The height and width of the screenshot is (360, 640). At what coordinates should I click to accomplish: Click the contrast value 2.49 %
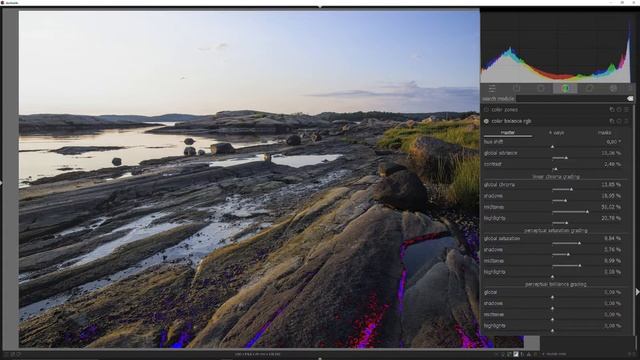click(x=612, y=164)
